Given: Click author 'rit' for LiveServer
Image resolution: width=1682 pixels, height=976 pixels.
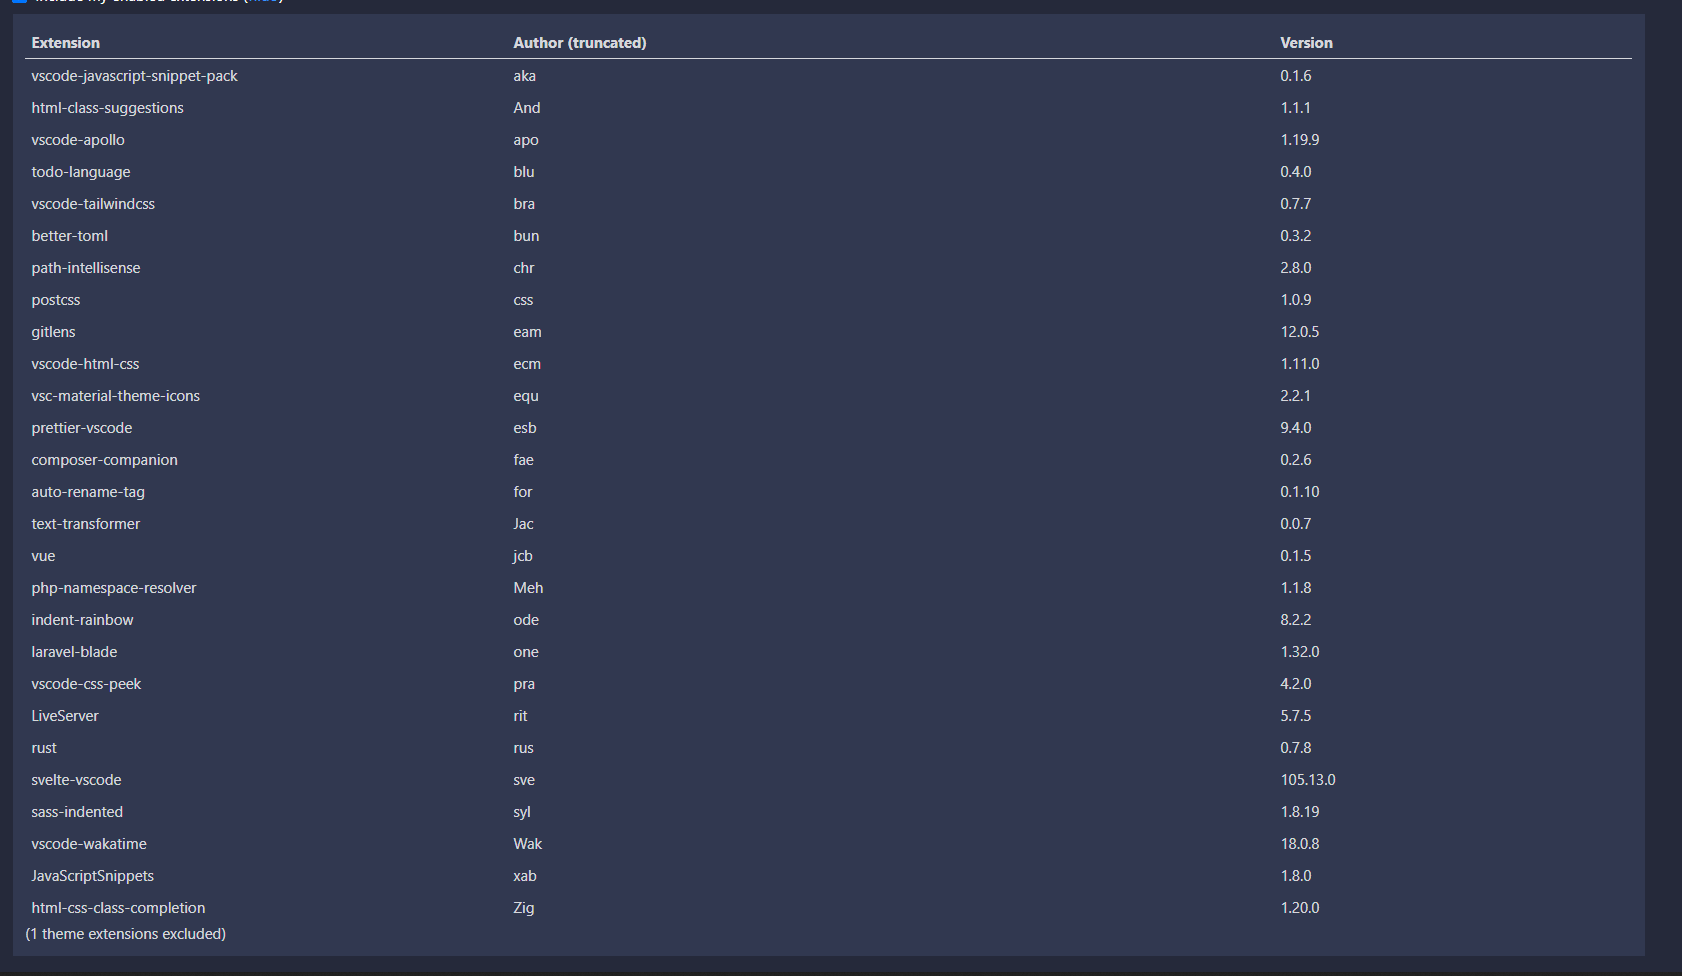Looking at the screenshot, I should point(520,716).
